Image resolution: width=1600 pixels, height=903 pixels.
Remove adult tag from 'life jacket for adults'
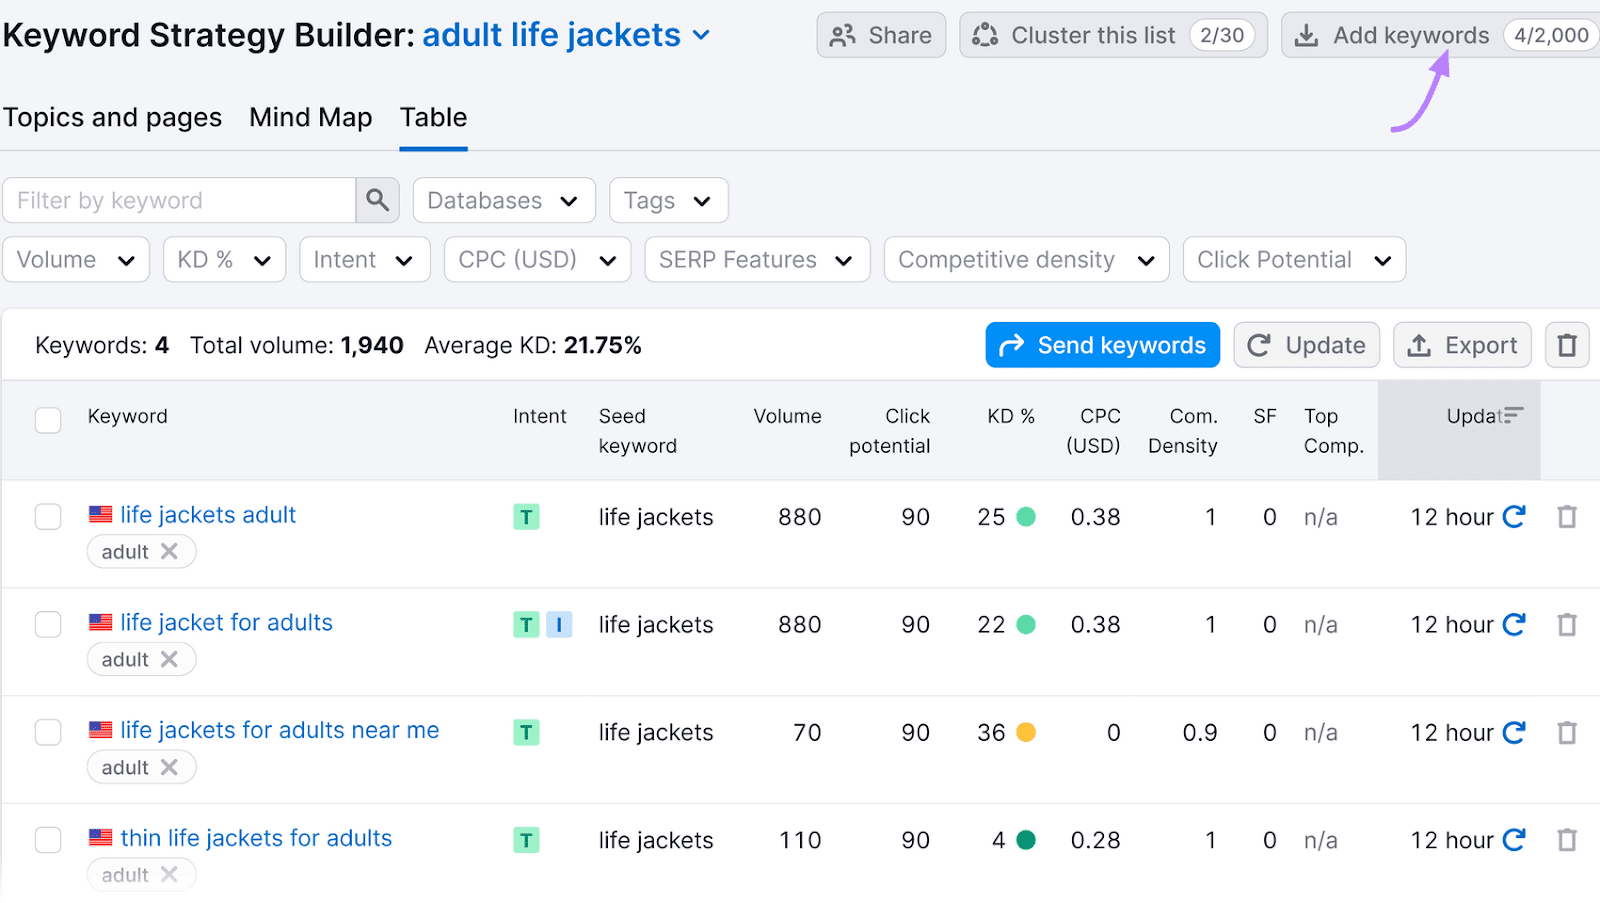(x=169, y=659)
